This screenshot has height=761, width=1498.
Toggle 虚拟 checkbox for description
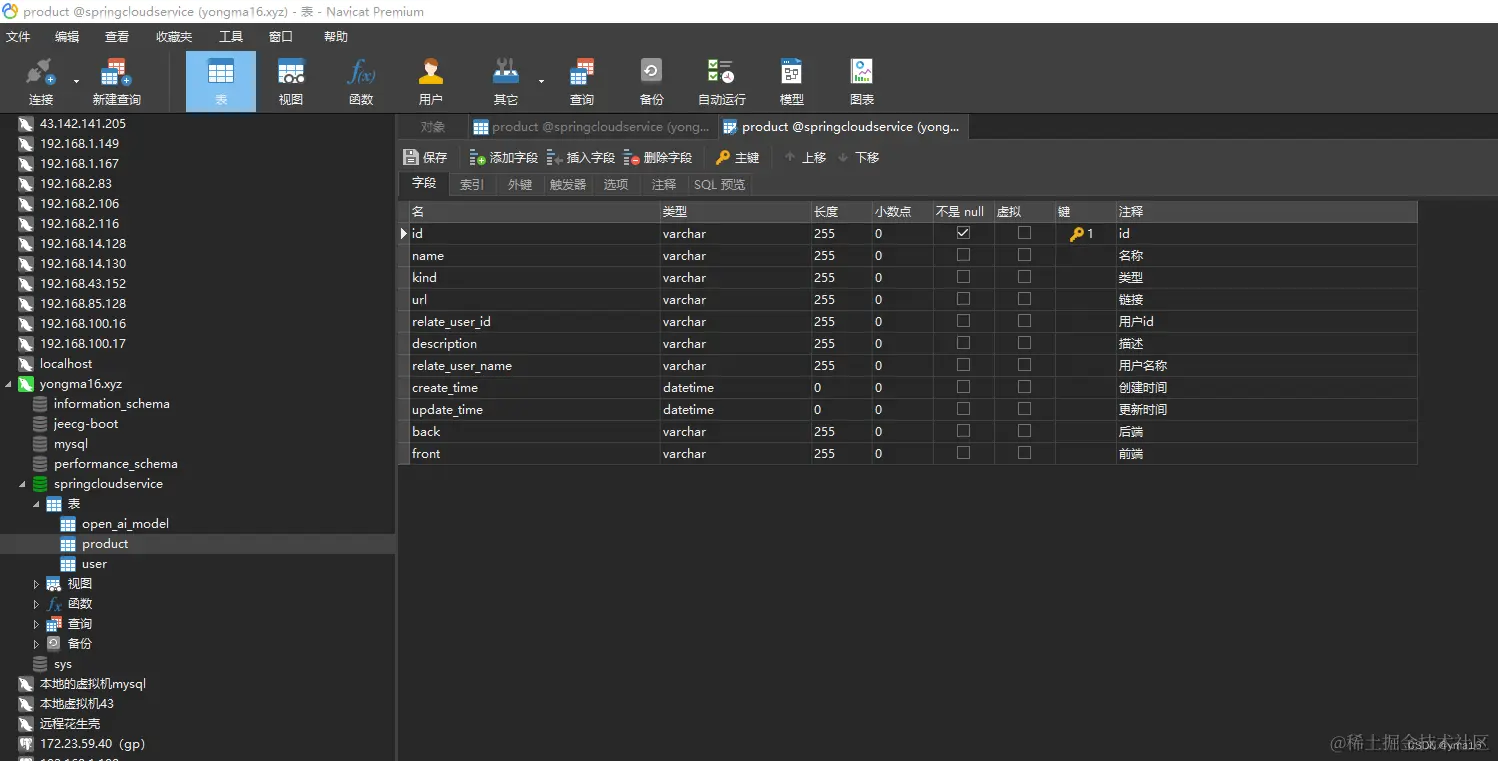[x=1024, y=343]
